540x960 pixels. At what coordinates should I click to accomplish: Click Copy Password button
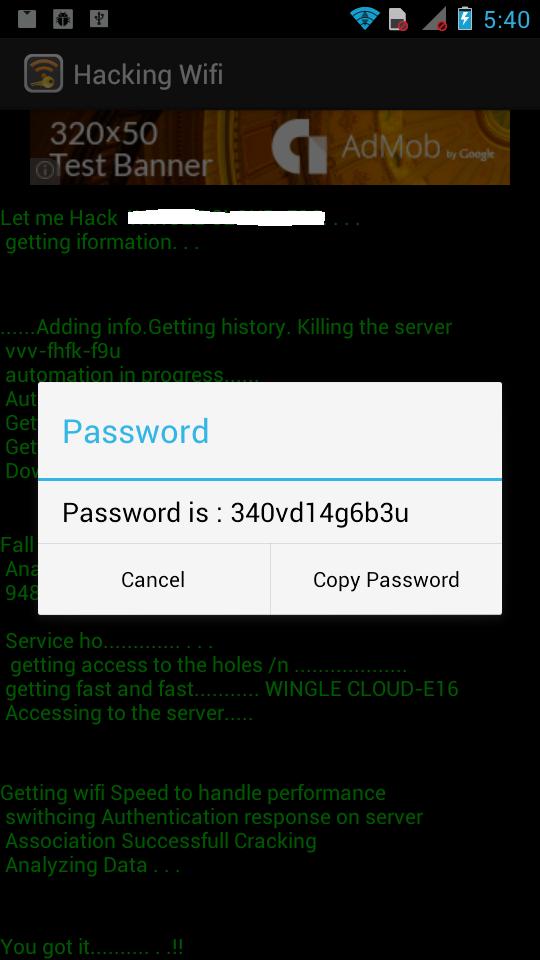click(x=386, y=579)
